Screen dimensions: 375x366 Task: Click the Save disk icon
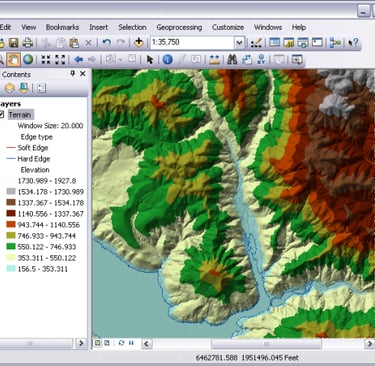coord(13,43)
